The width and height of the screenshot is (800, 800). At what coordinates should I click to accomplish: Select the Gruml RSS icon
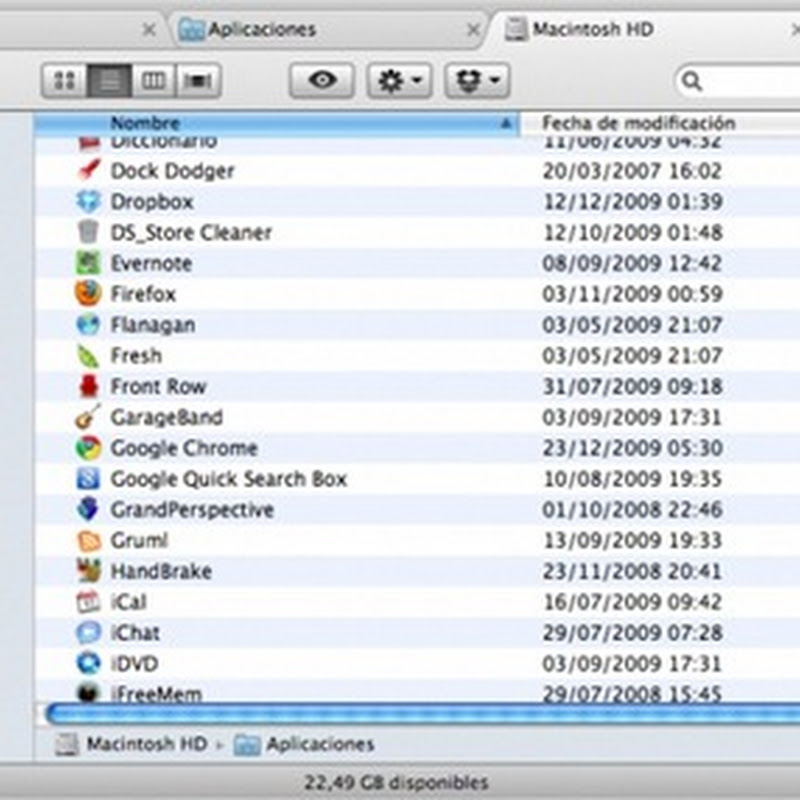click(88, 540)
